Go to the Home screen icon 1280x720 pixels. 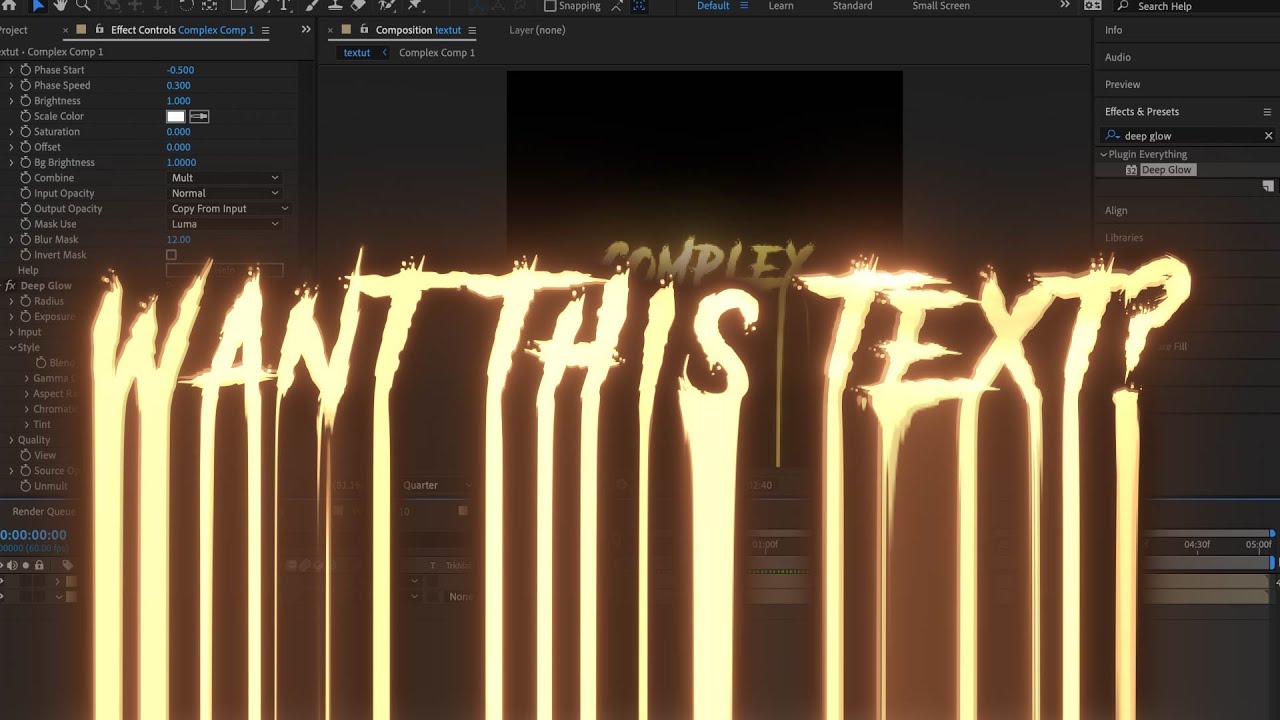pos(11,6)
